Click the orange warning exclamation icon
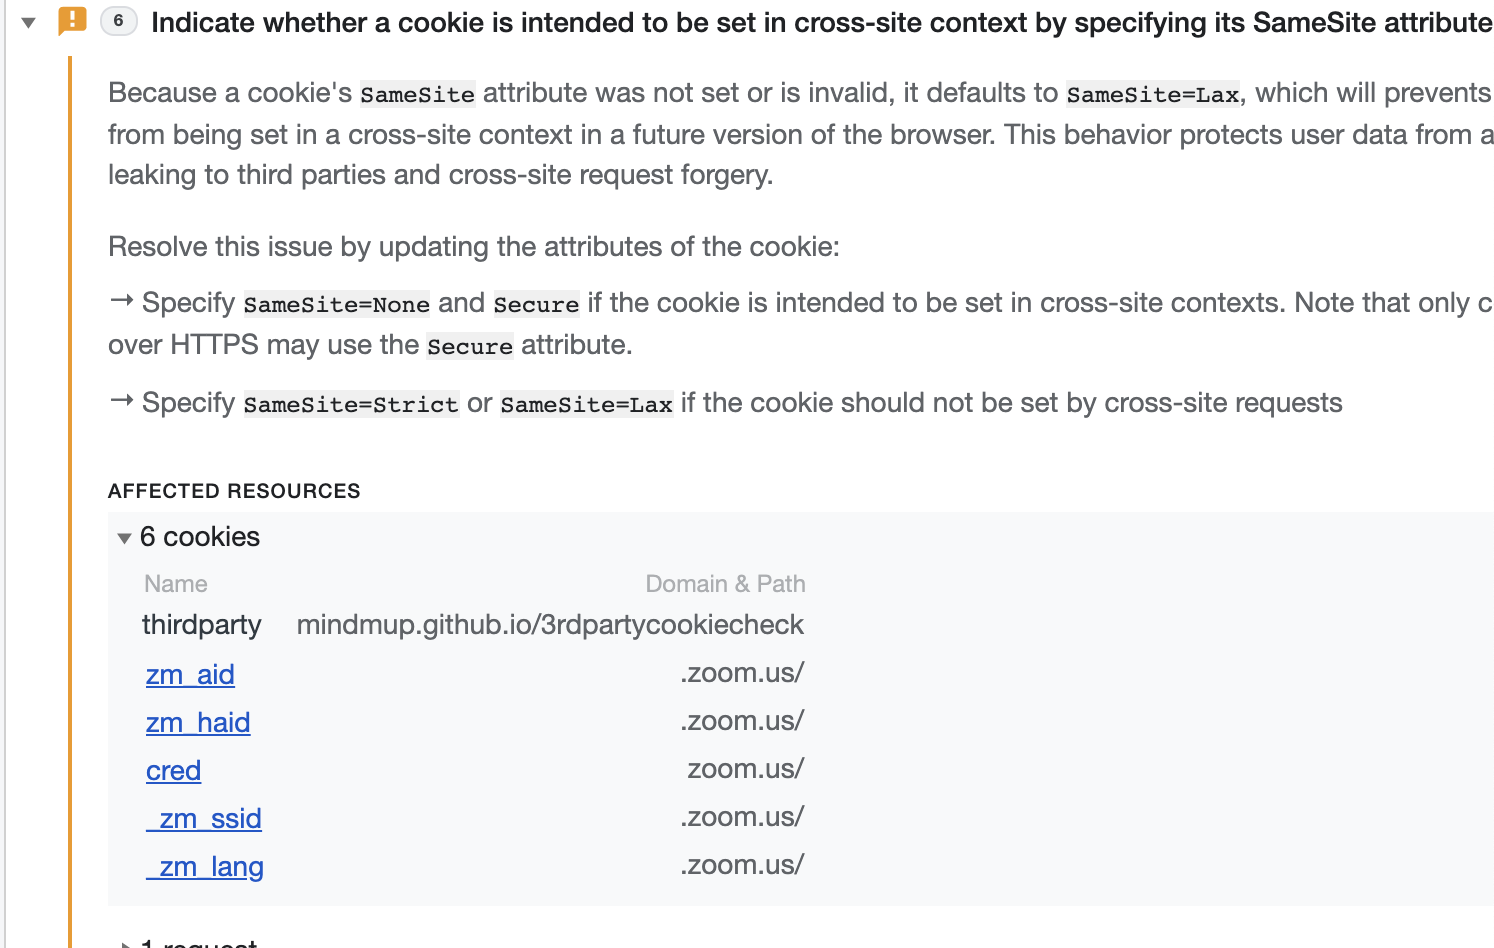This screenshot has width=1494, height=948. (72, 20)
